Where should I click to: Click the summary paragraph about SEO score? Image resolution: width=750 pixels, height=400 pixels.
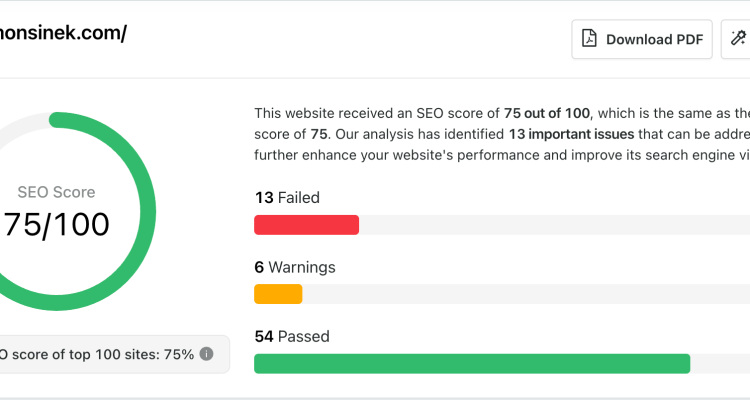tap(502, 134)
